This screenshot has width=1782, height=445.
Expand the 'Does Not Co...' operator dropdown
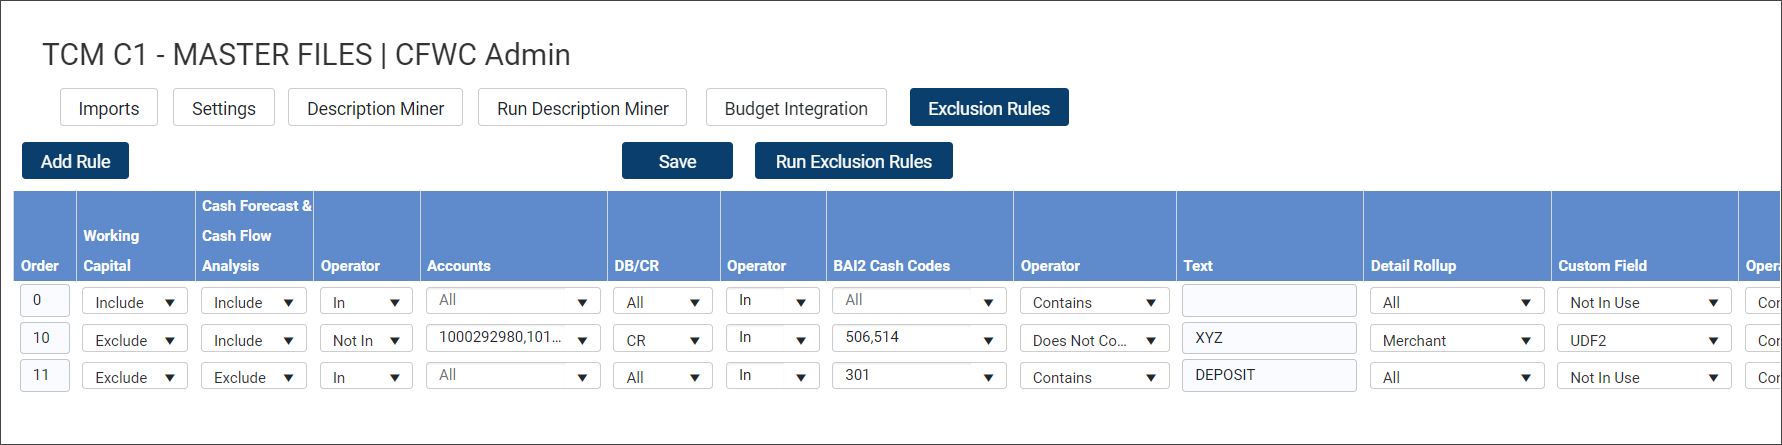[x=1094, y=340]
